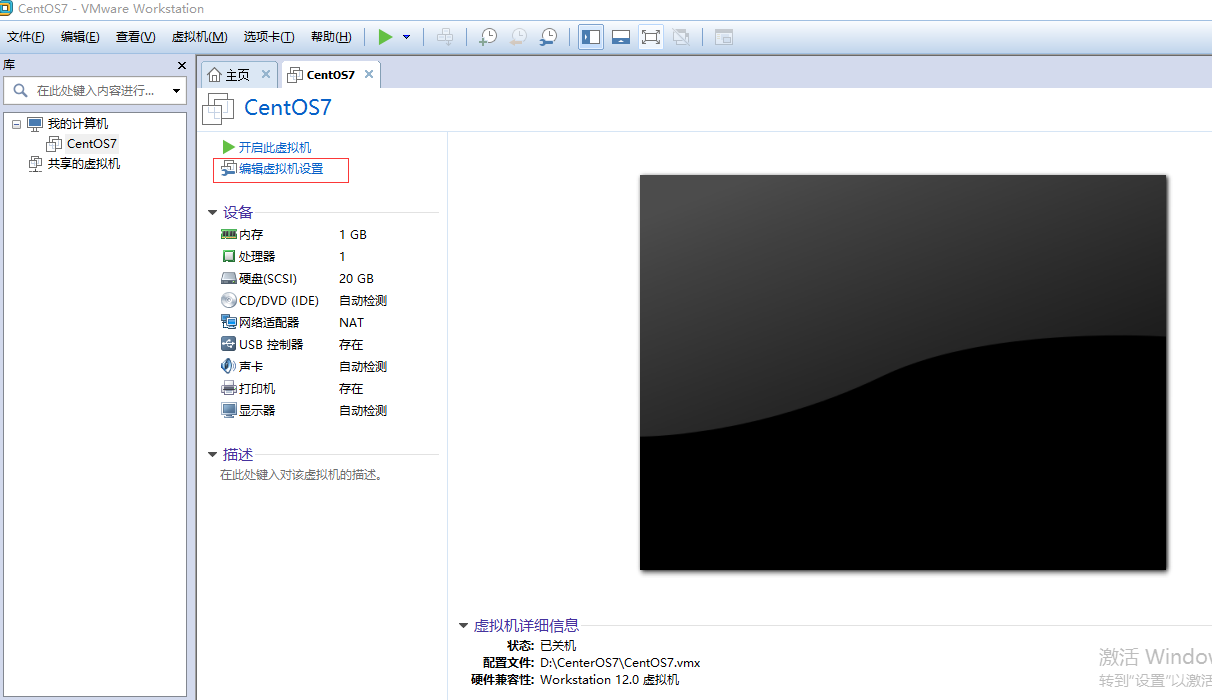Select 共享的虚拟机 in the library
Viewport: 1212px width, 700px height.
point(83,164)
